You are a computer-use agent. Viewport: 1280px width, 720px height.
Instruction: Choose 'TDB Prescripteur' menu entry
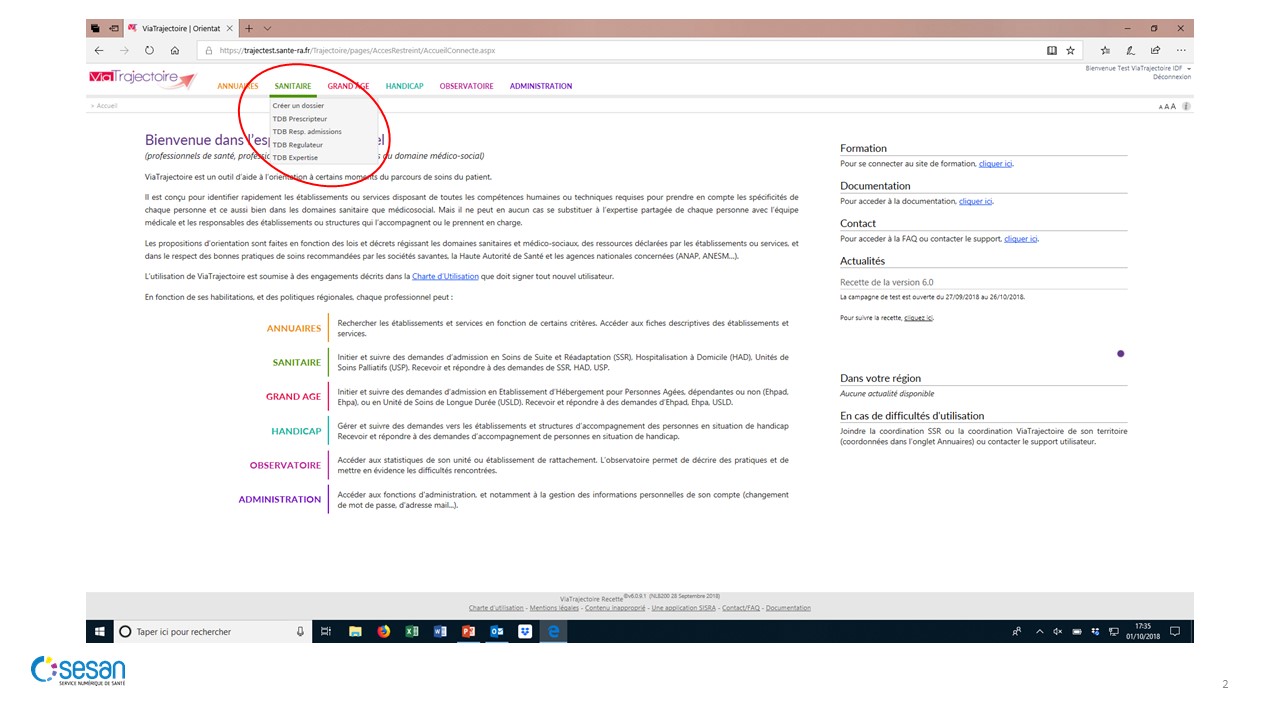[300, 119]
